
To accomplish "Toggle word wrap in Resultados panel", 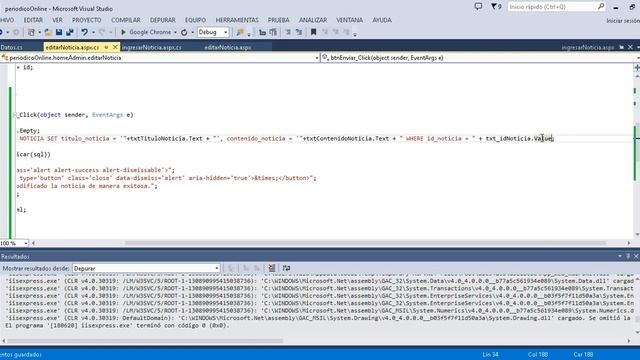I will (x=287, y=268).
